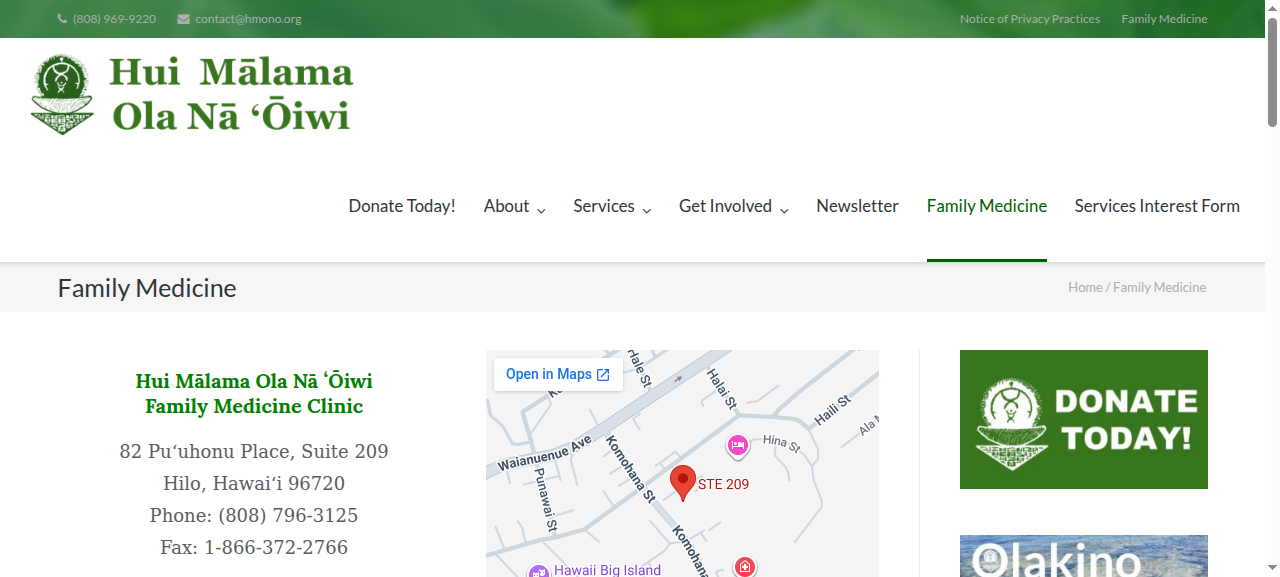
Task: Click the Home breadcrumb link
Action: point(1085,287)
